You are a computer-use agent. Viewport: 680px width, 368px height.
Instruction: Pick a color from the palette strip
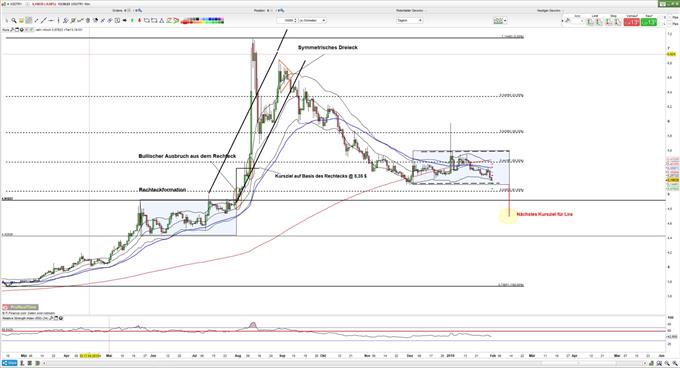click(x=203, y=20)
